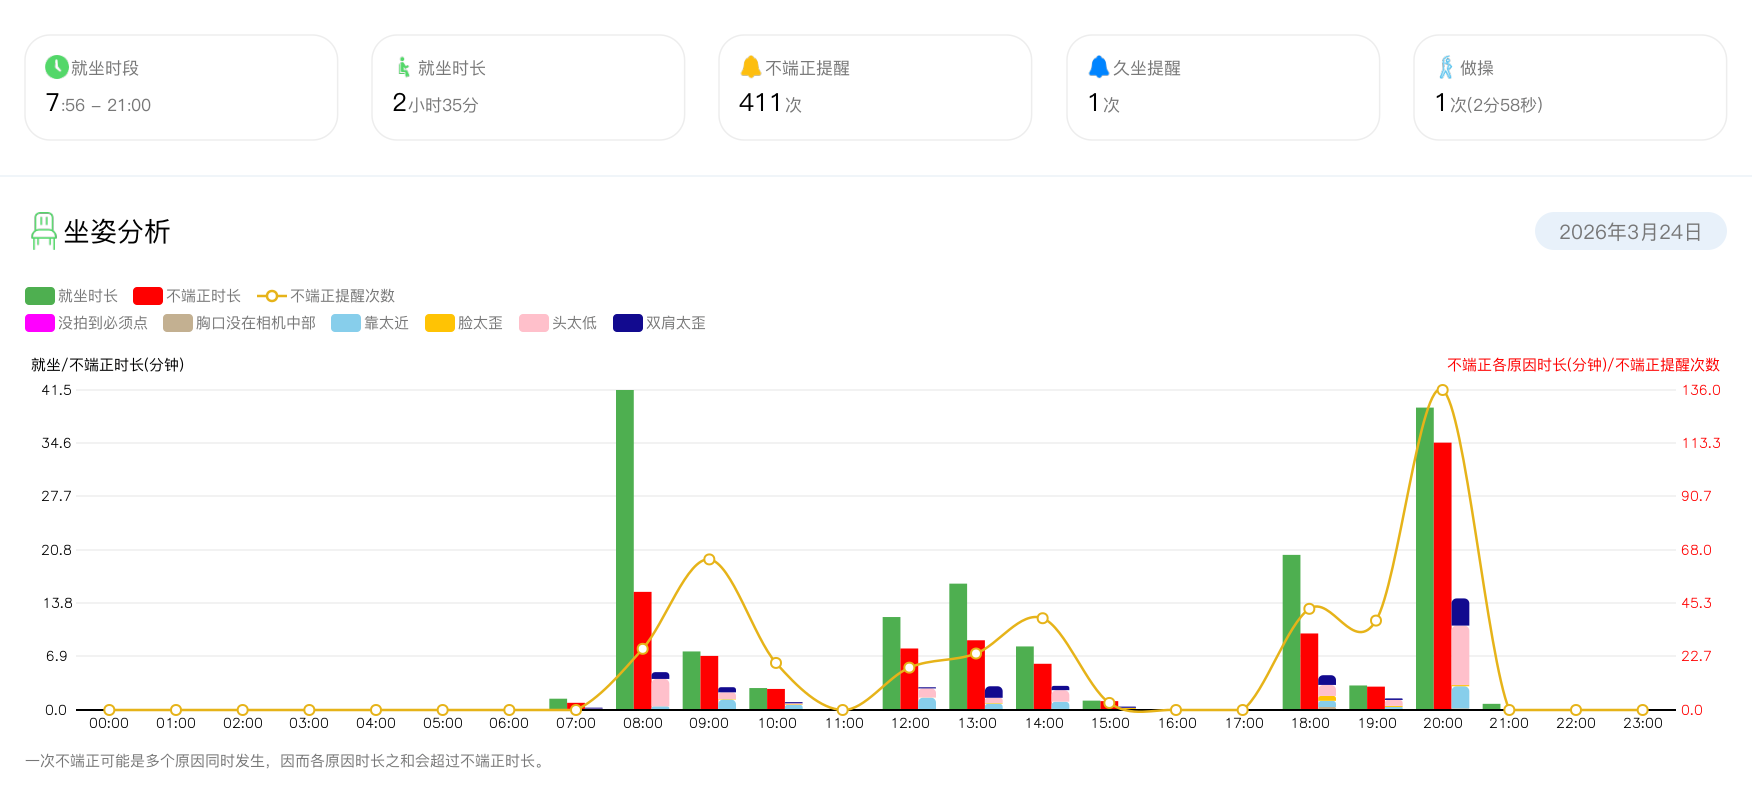Screen dimensions: 1752x807
Task: Click the exercise figure icon beside 做操
Action: [x=1445, y=67]
